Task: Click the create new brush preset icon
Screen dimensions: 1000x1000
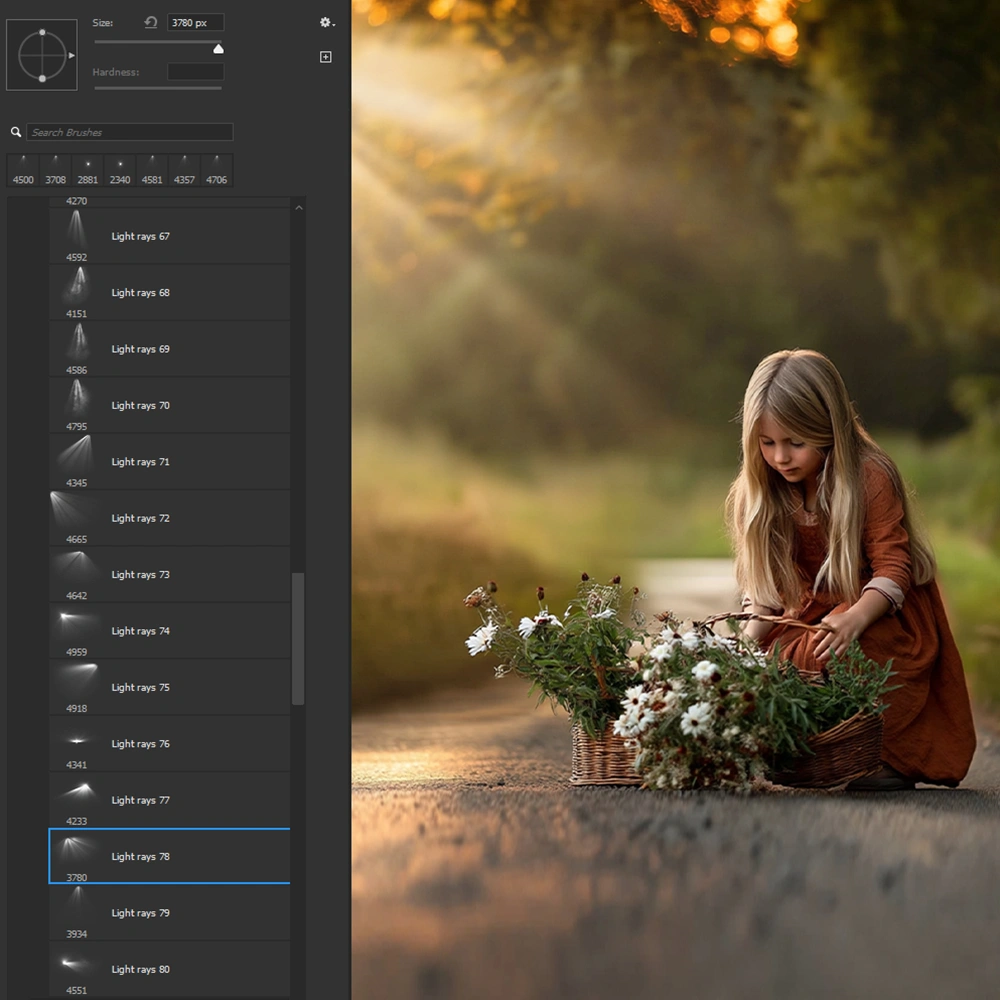Action: coord(325,57)
